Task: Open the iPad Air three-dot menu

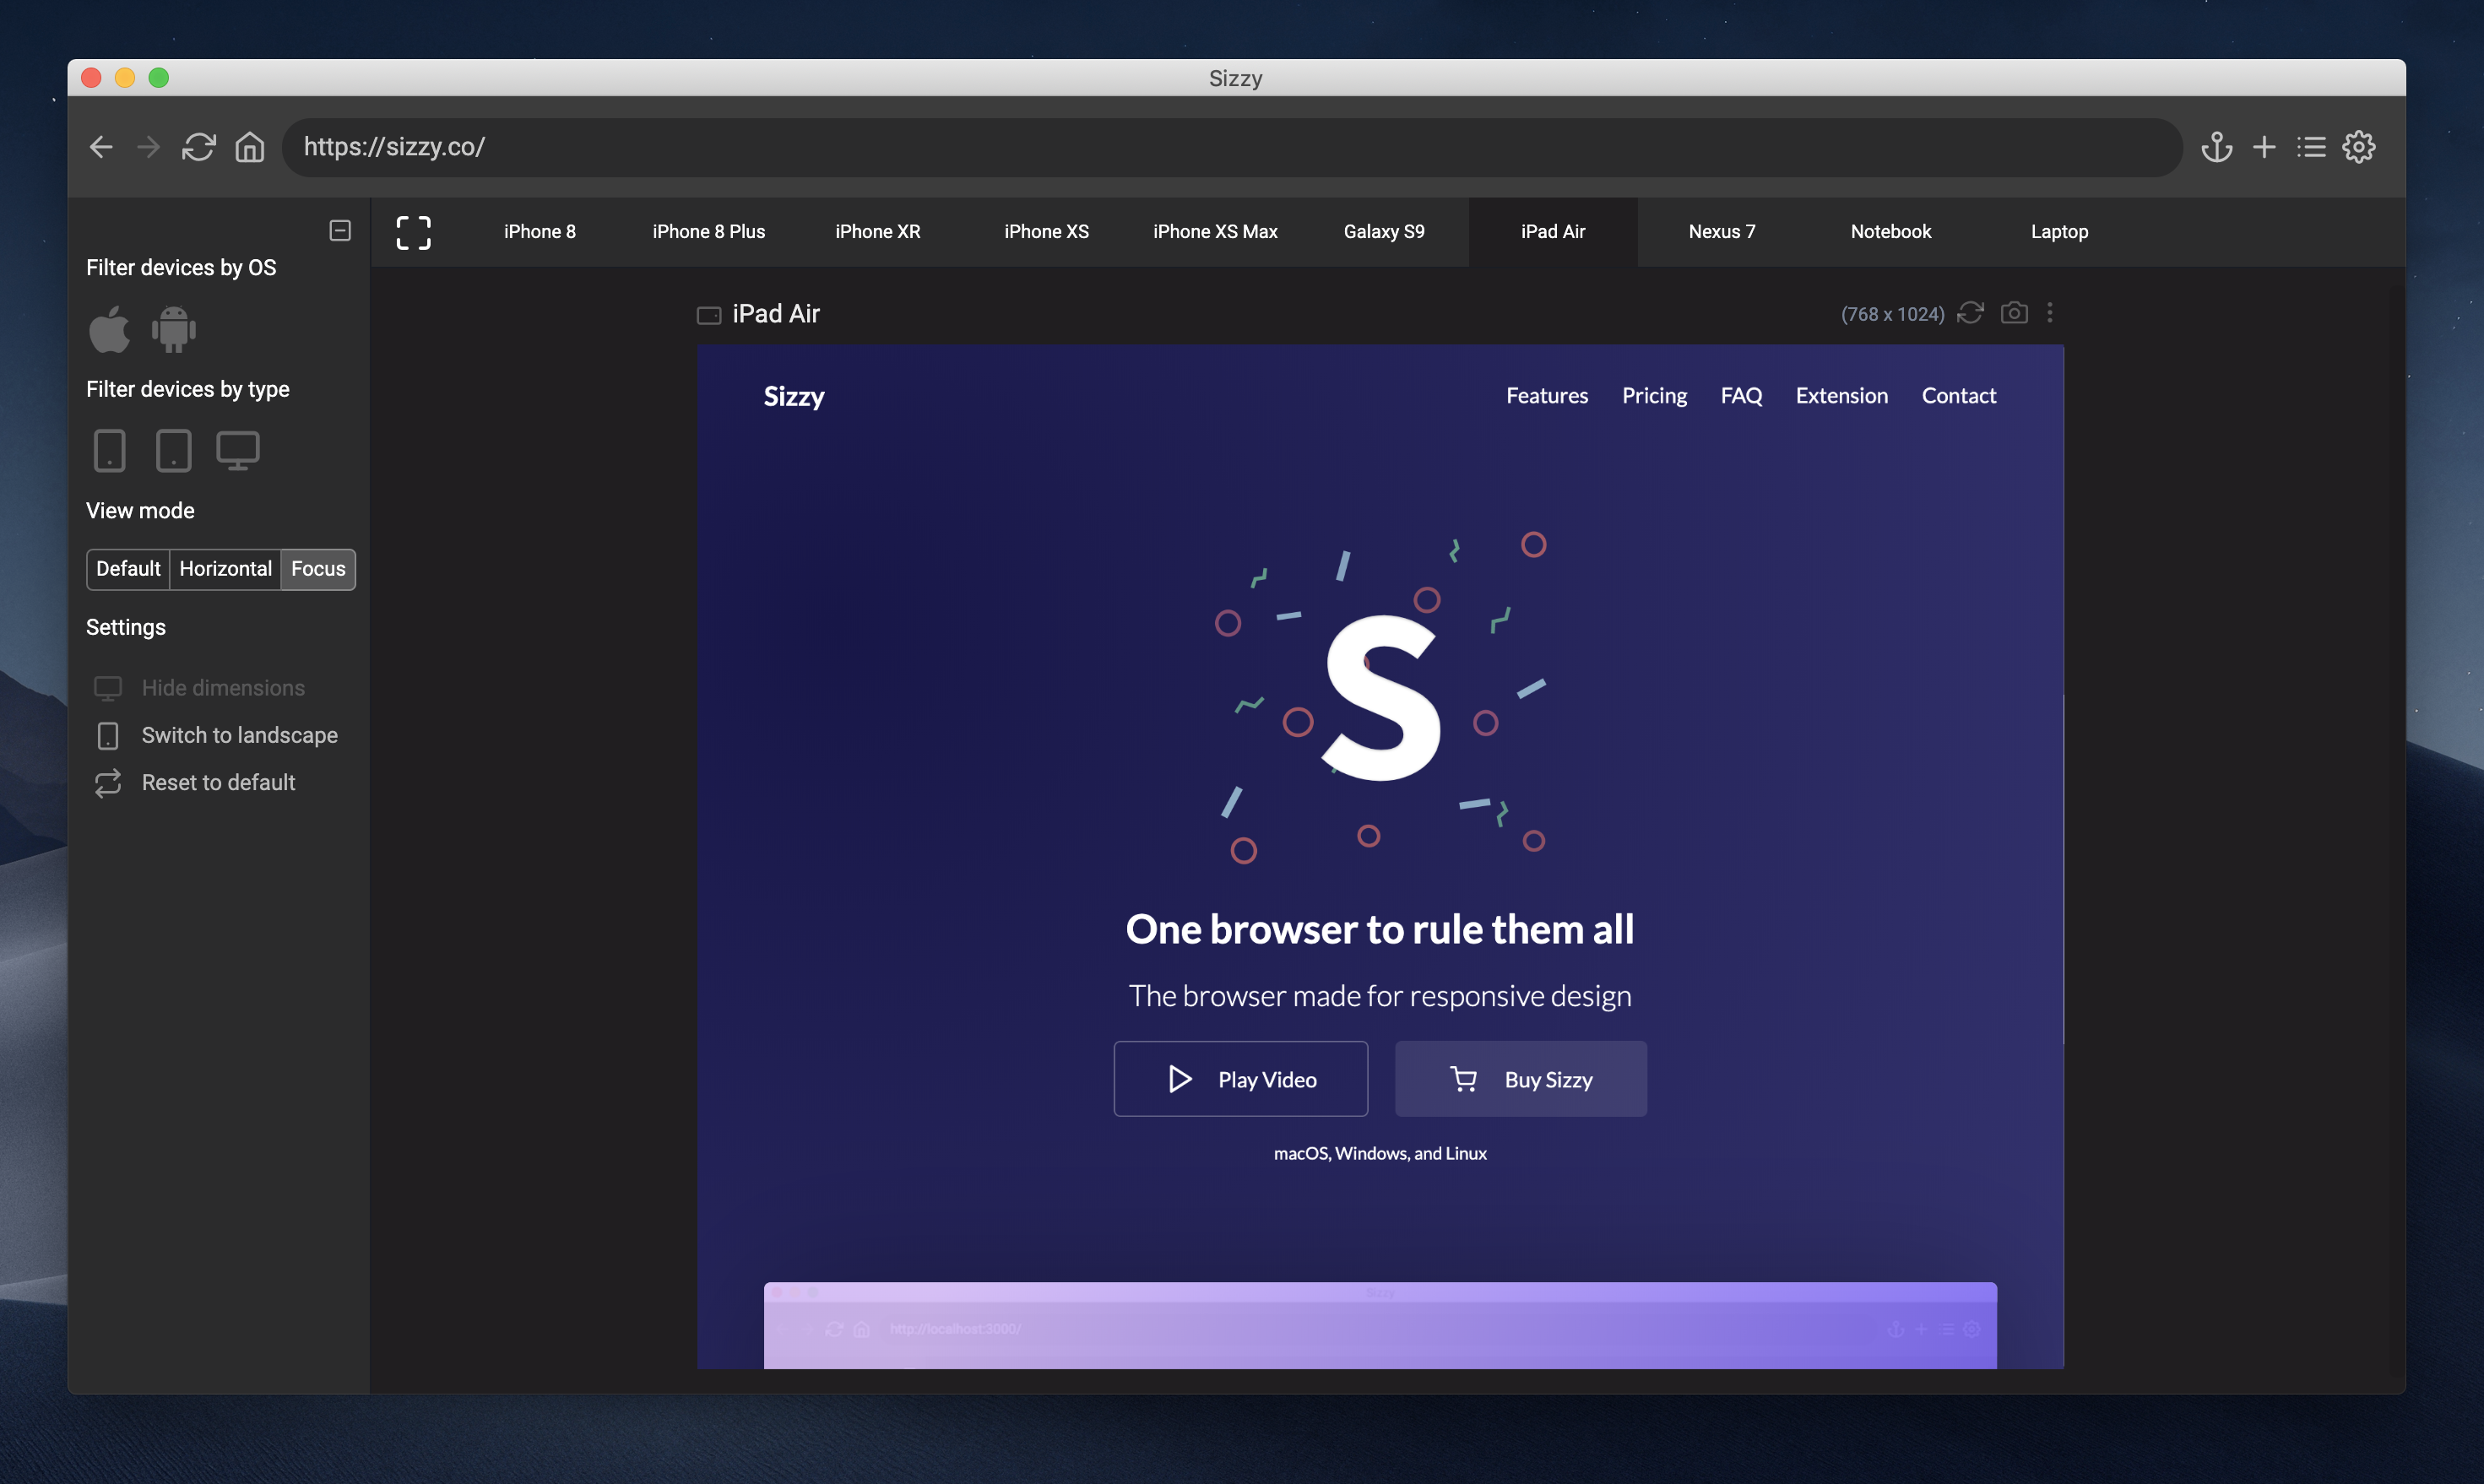Action: 2050,313
